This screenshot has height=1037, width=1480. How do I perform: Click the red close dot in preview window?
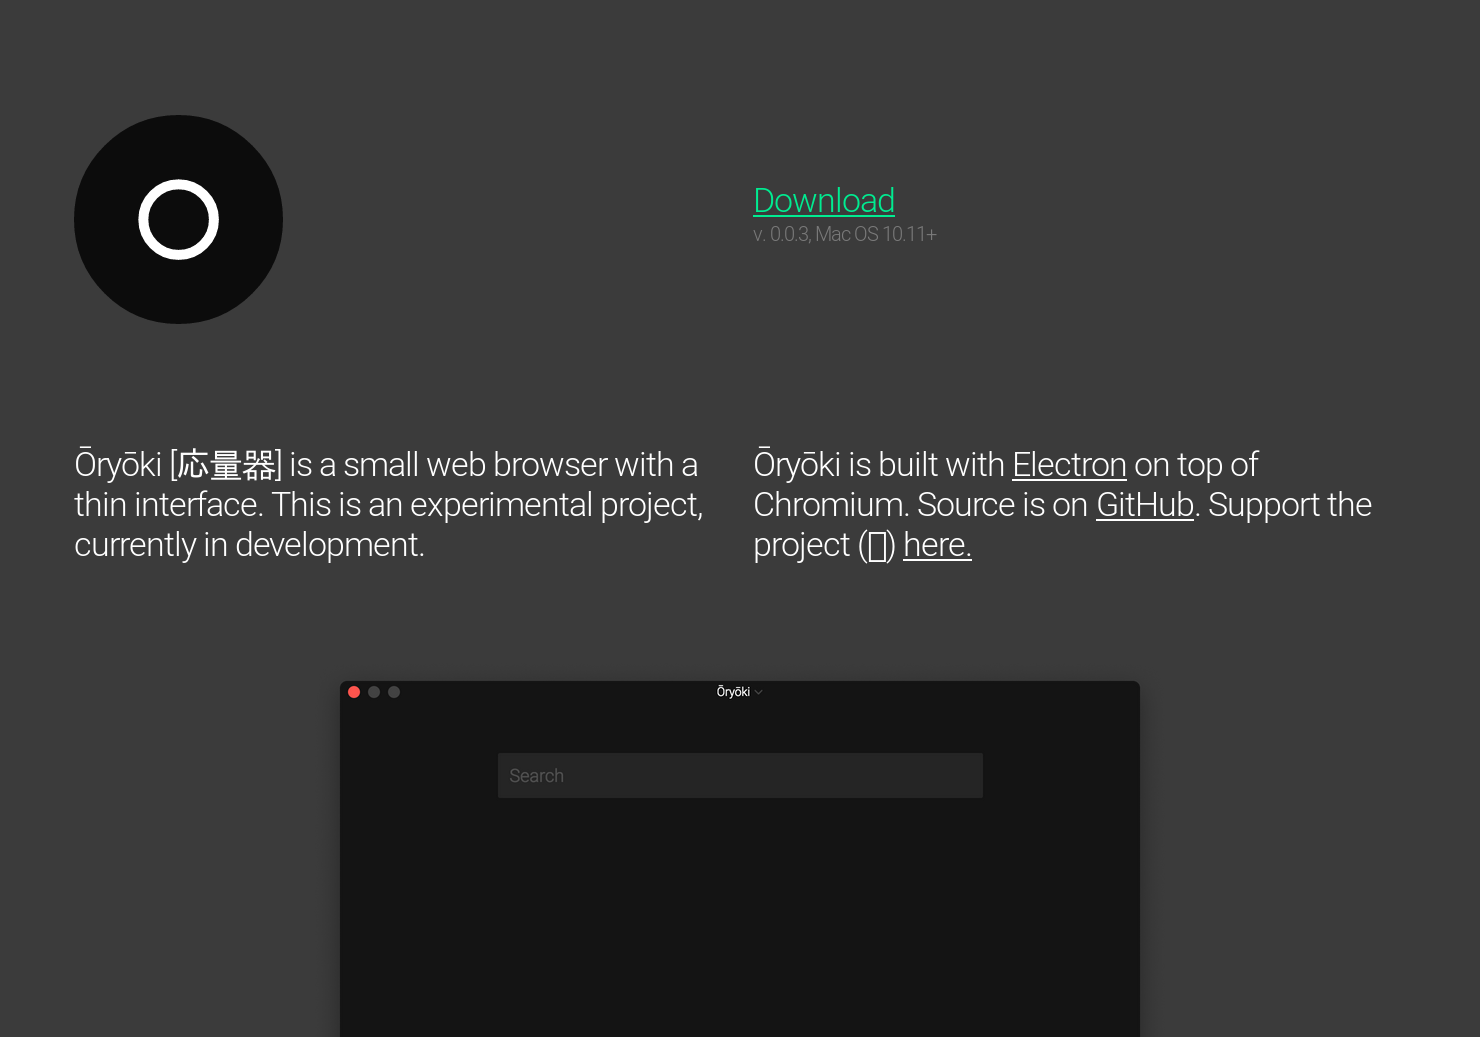354,692
